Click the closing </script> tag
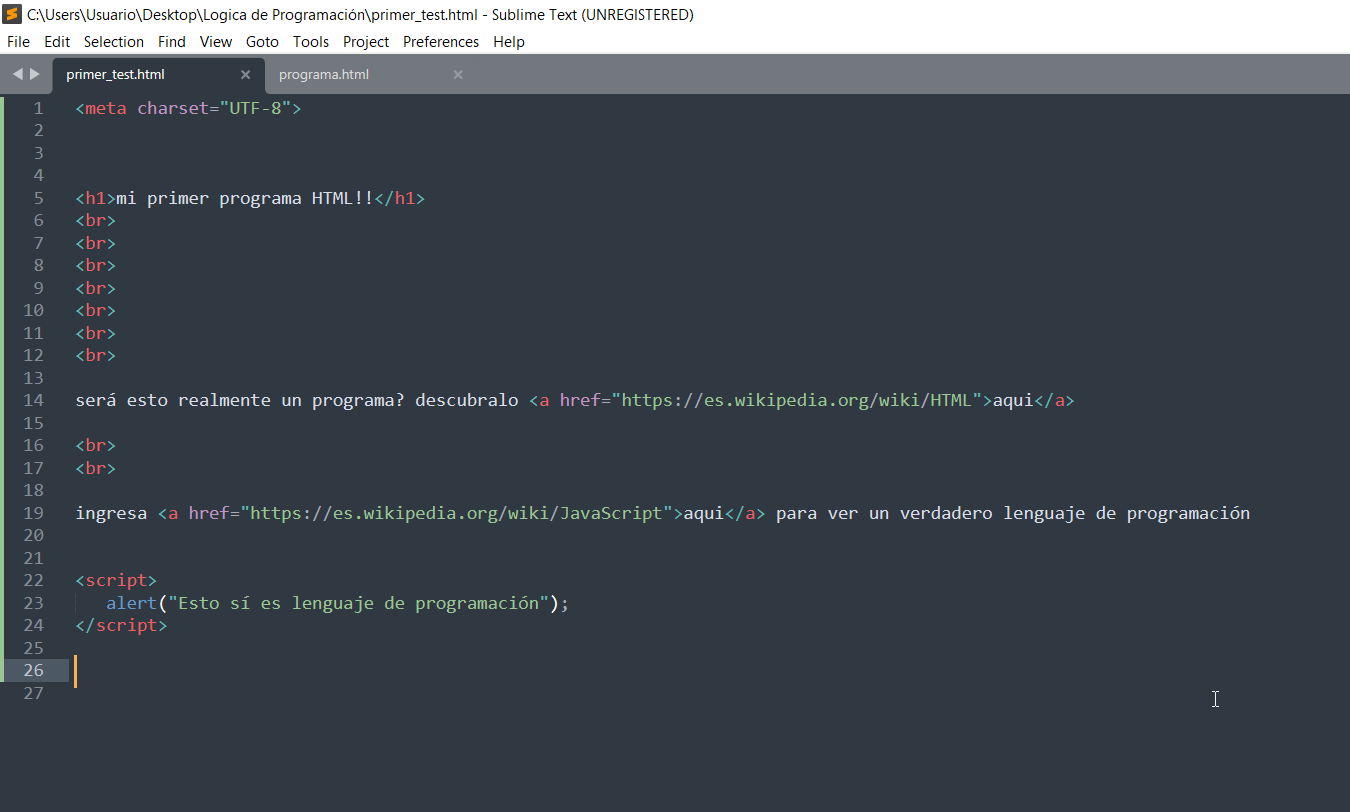The image size is (1350, 812). [121, 625]
